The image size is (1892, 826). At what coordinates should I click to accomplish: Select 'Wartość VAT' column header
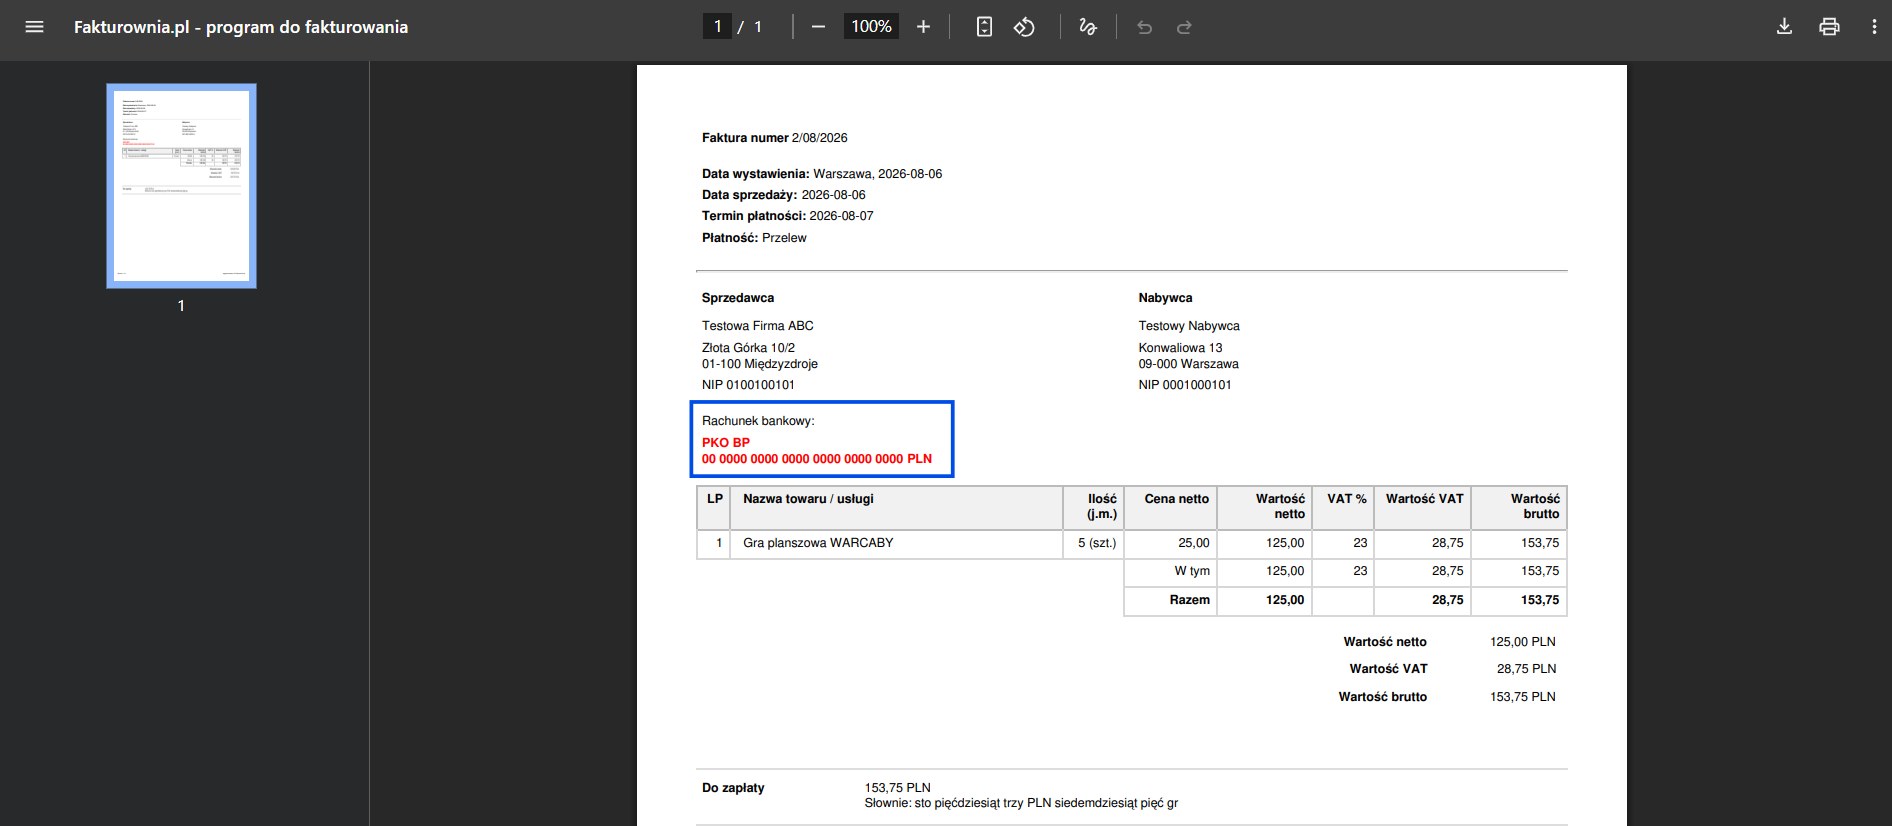(x=1424, y=499)
